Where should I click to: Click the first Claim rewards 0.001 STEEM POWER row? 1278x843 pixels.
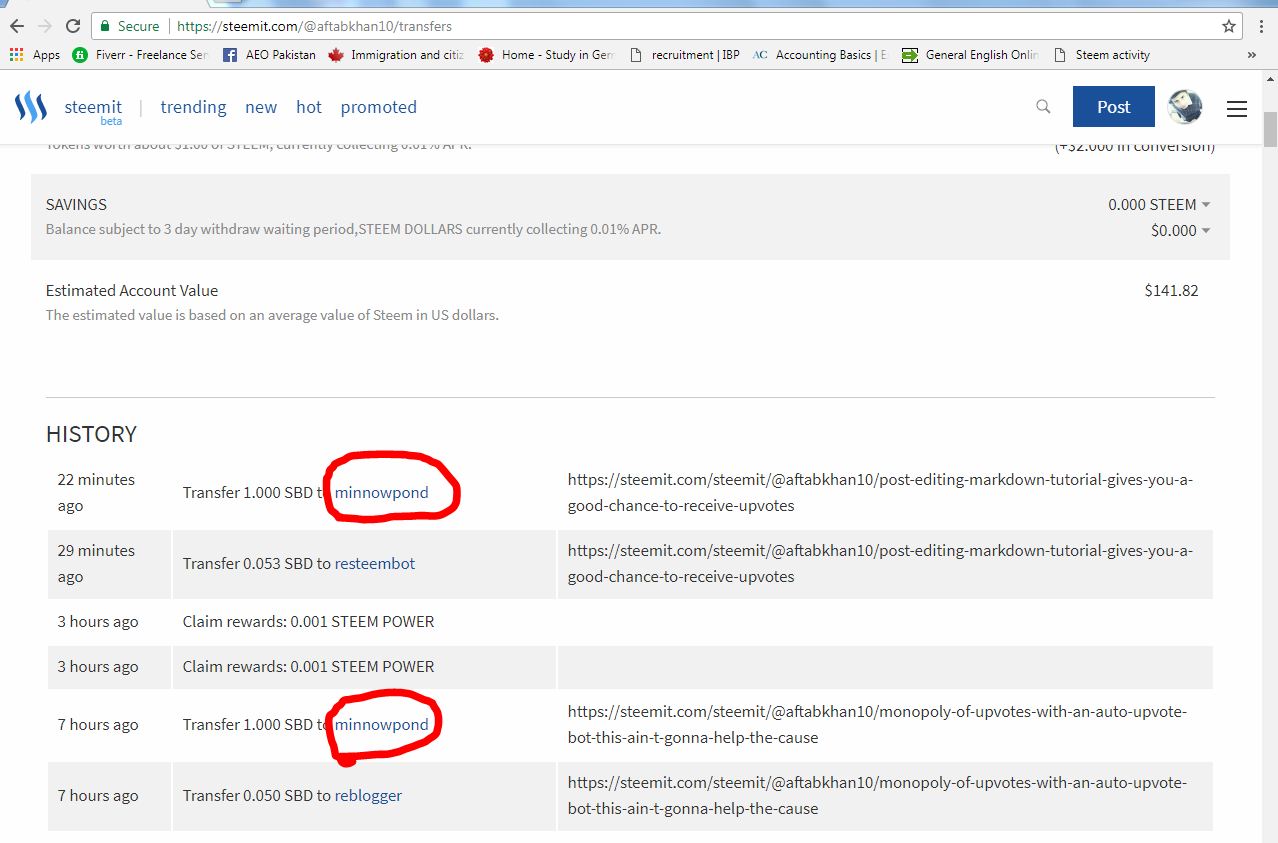coord(630,621)
